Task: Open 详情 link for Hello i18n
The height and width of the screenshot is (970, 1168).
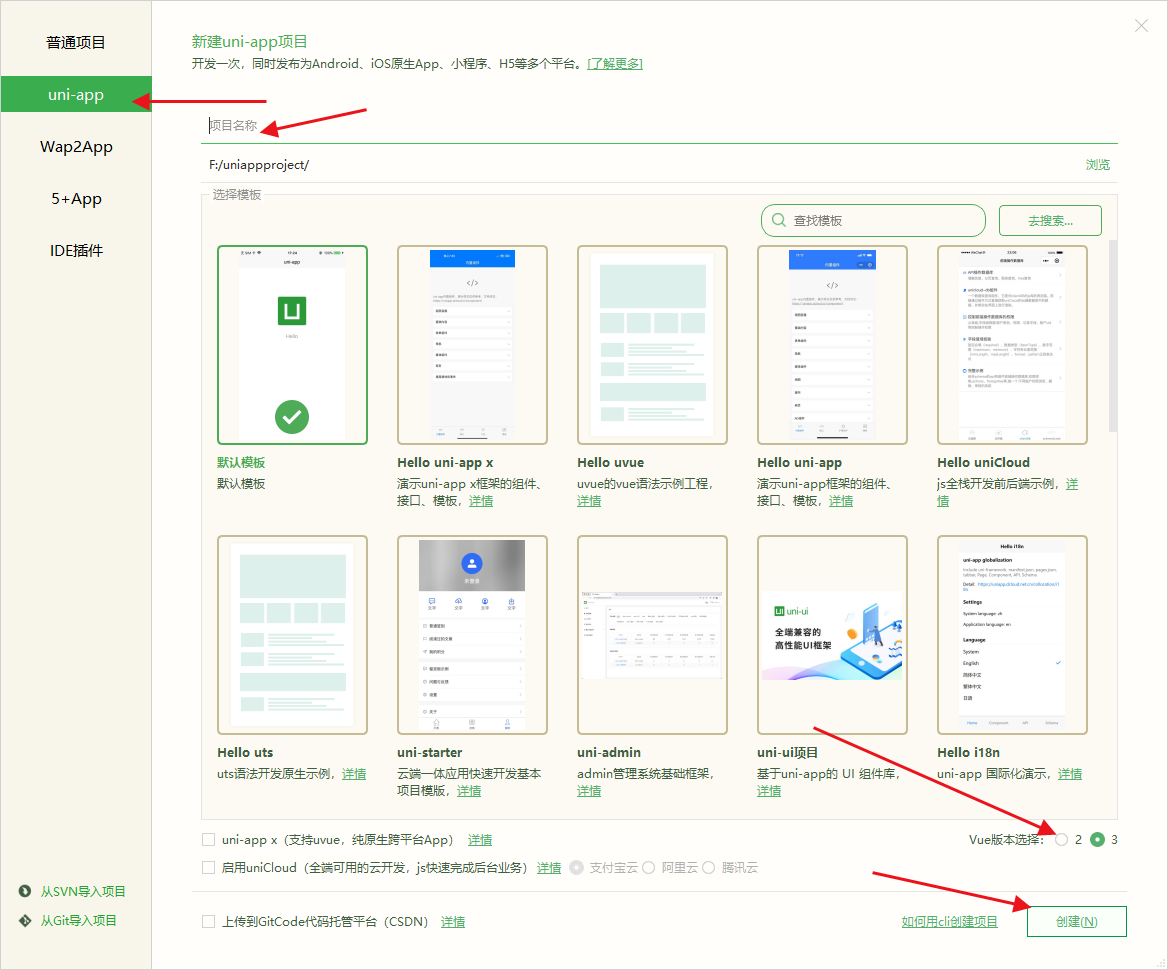Action: click(x=1070, y=774)
